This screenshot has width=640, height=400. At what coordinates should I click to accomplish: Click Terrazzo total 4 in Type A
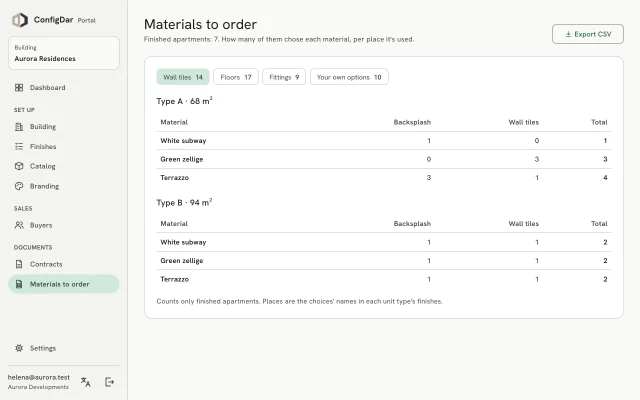(605, 178)
